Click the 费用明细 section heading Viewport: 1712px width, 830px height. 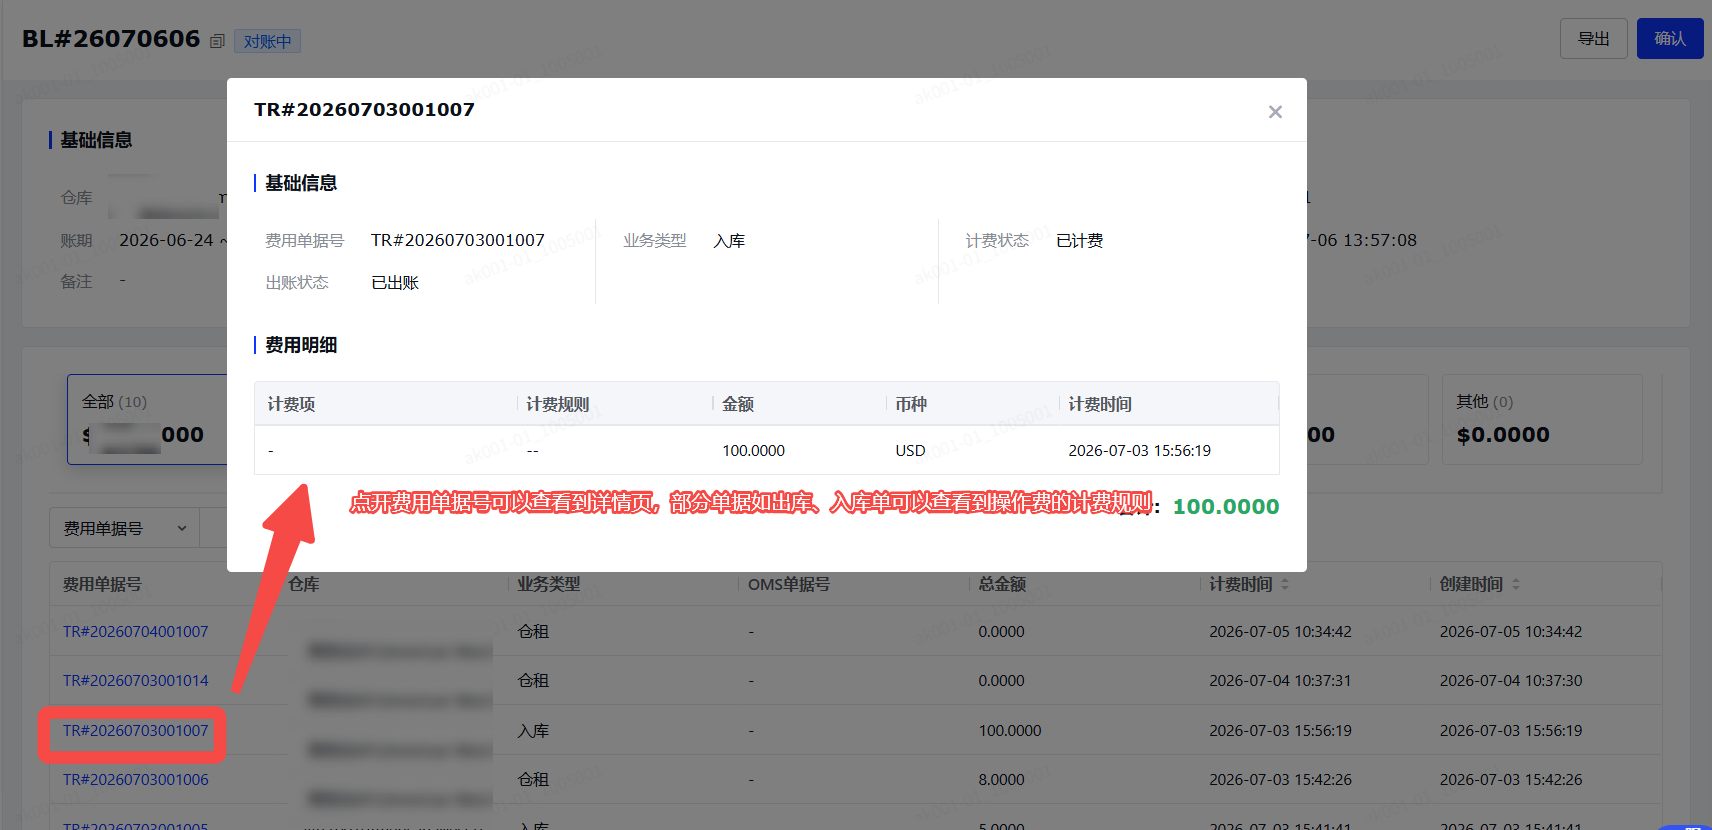pos(301,345)
